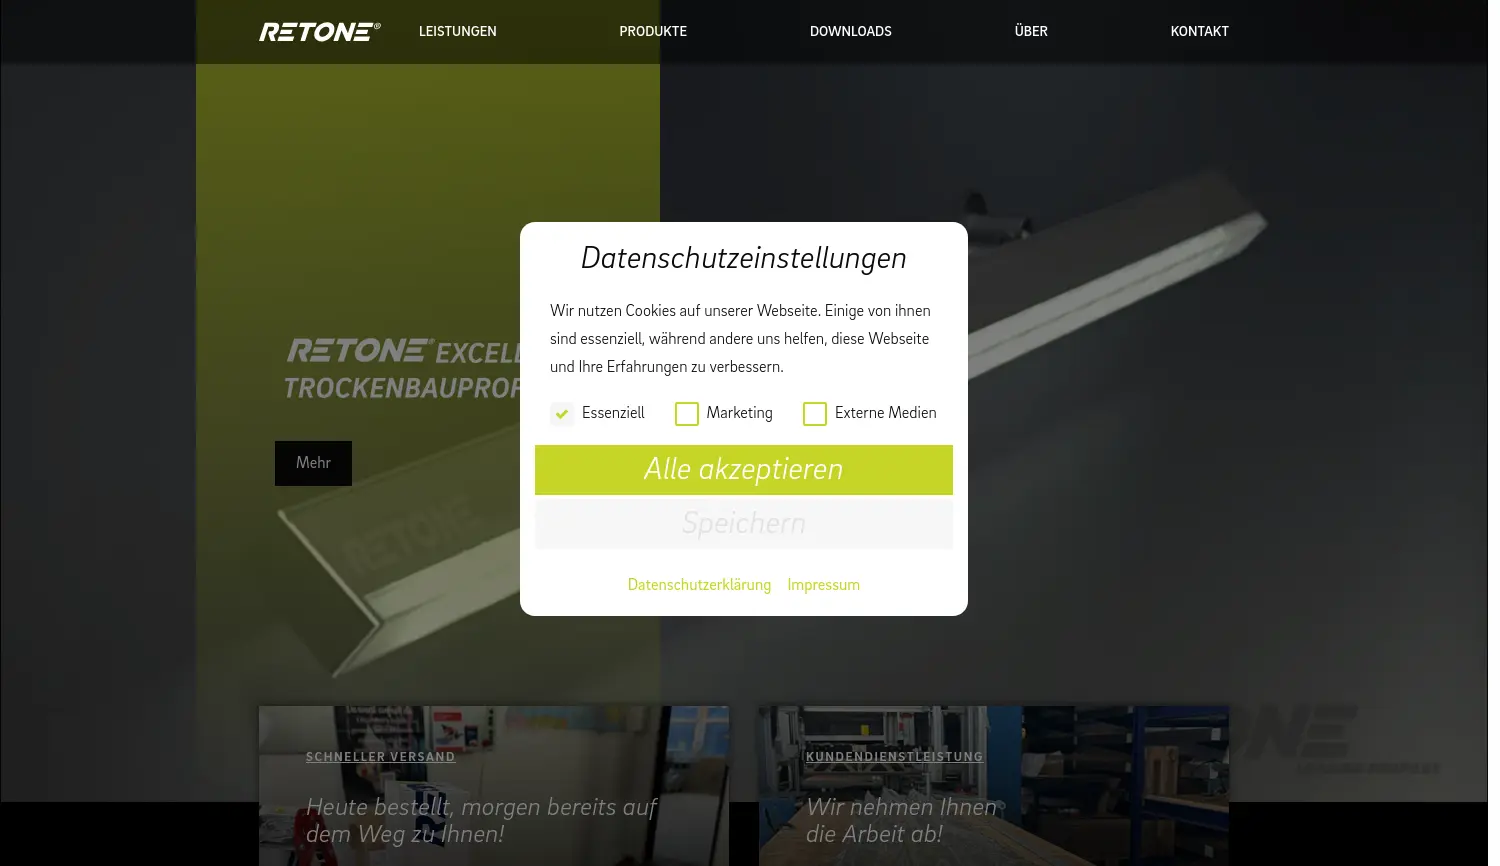Click the KUNDENDIENSTLEISTUNG heading link

894,756
